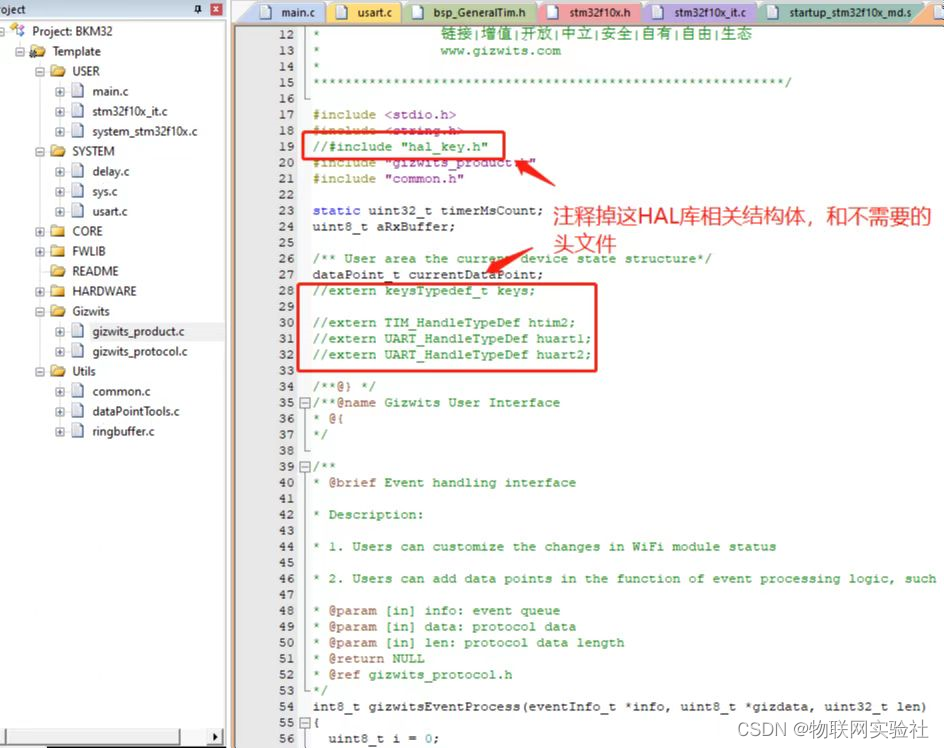Click the Template target folder icon

pos(38,51)
